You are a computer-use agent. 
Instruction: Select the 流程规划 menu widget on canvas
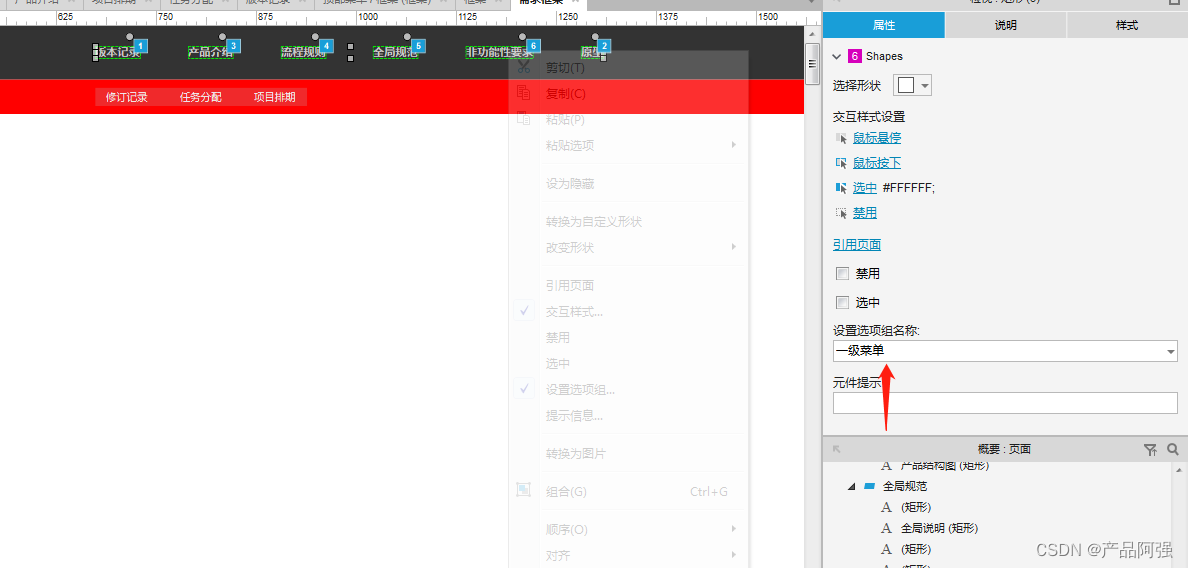tap(303, 52)
